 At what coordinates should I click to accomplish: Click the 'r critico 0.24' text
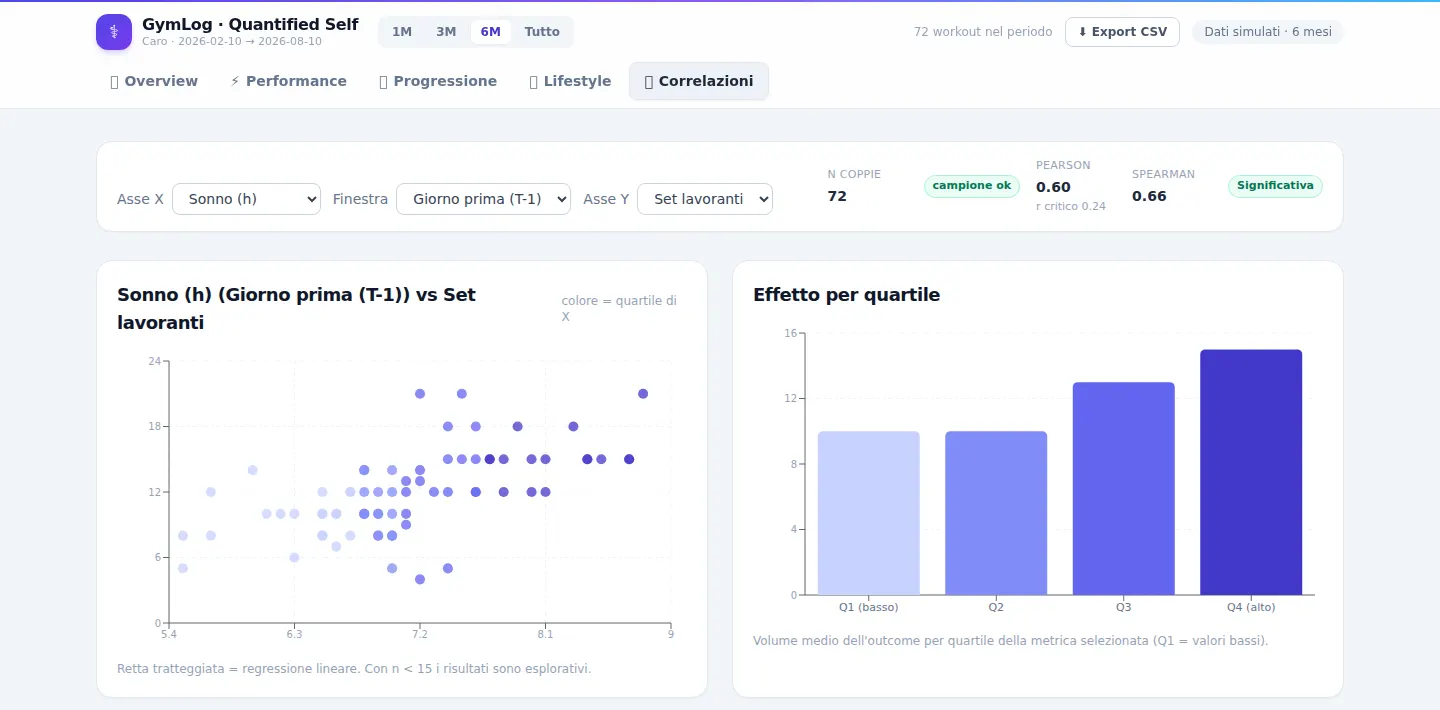[1071, 206]
